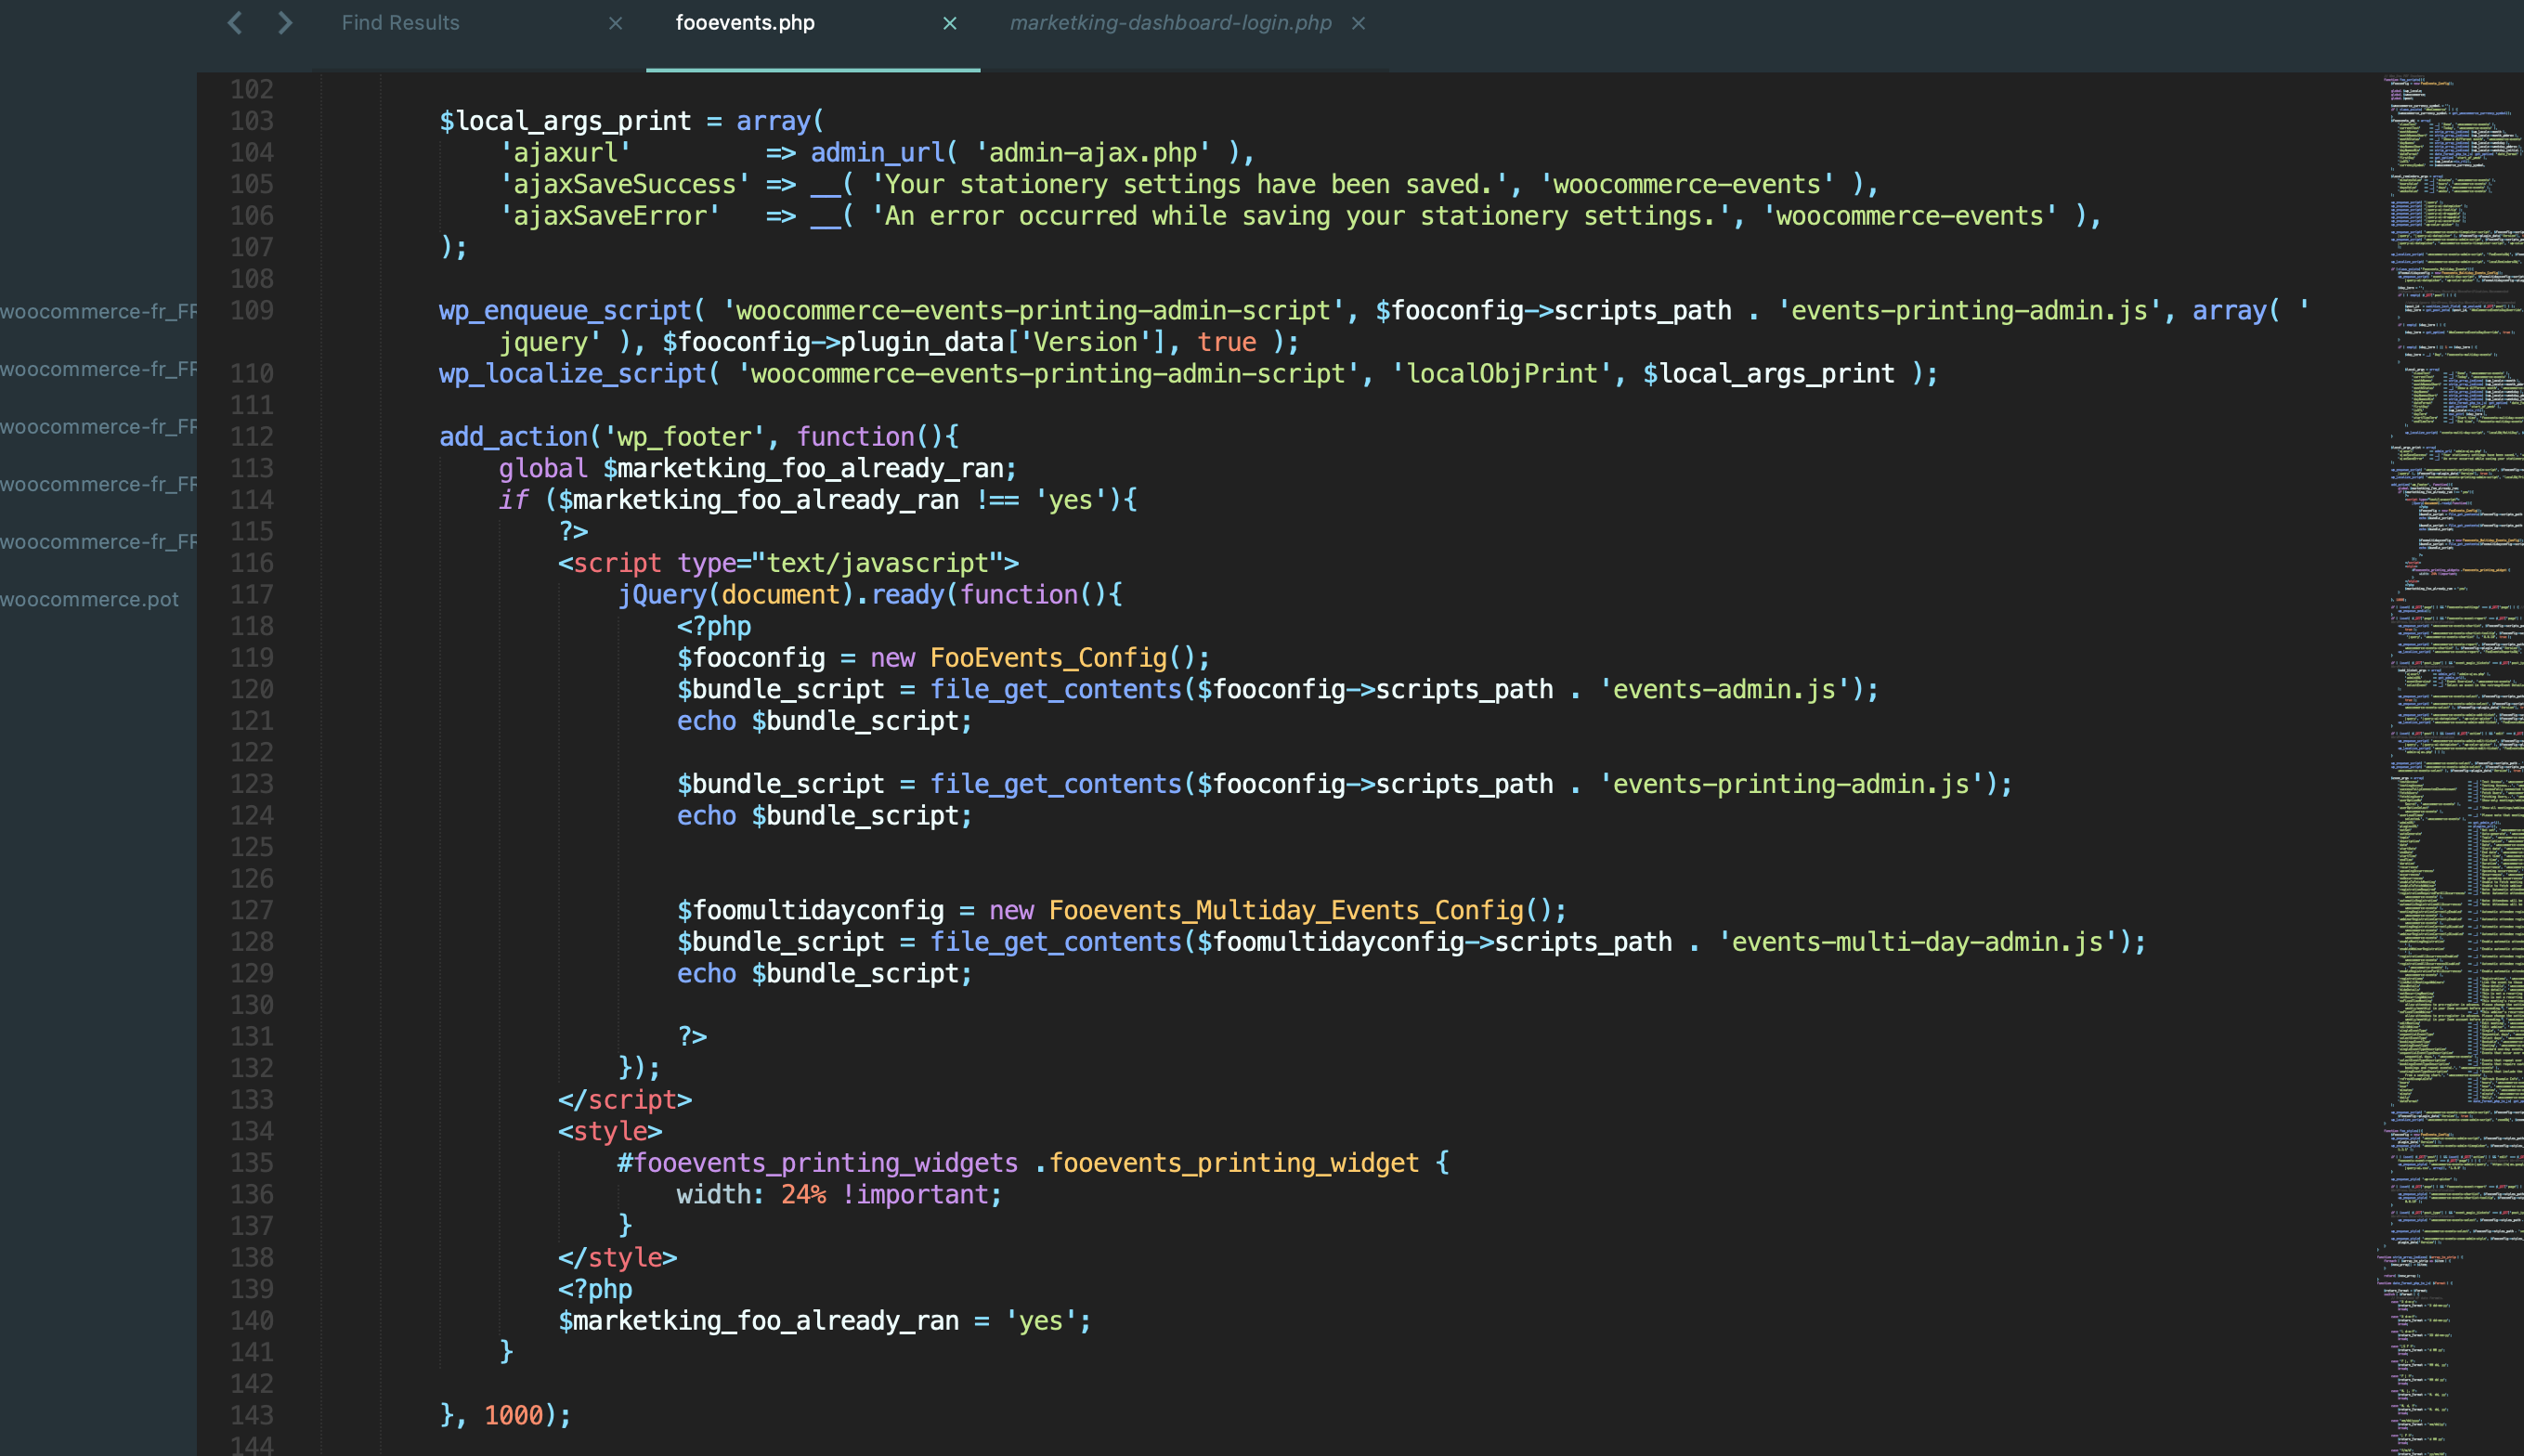2524x1456 pixels.
Task: Click line number 127 in gutter
Action: (x=252, y=910)
